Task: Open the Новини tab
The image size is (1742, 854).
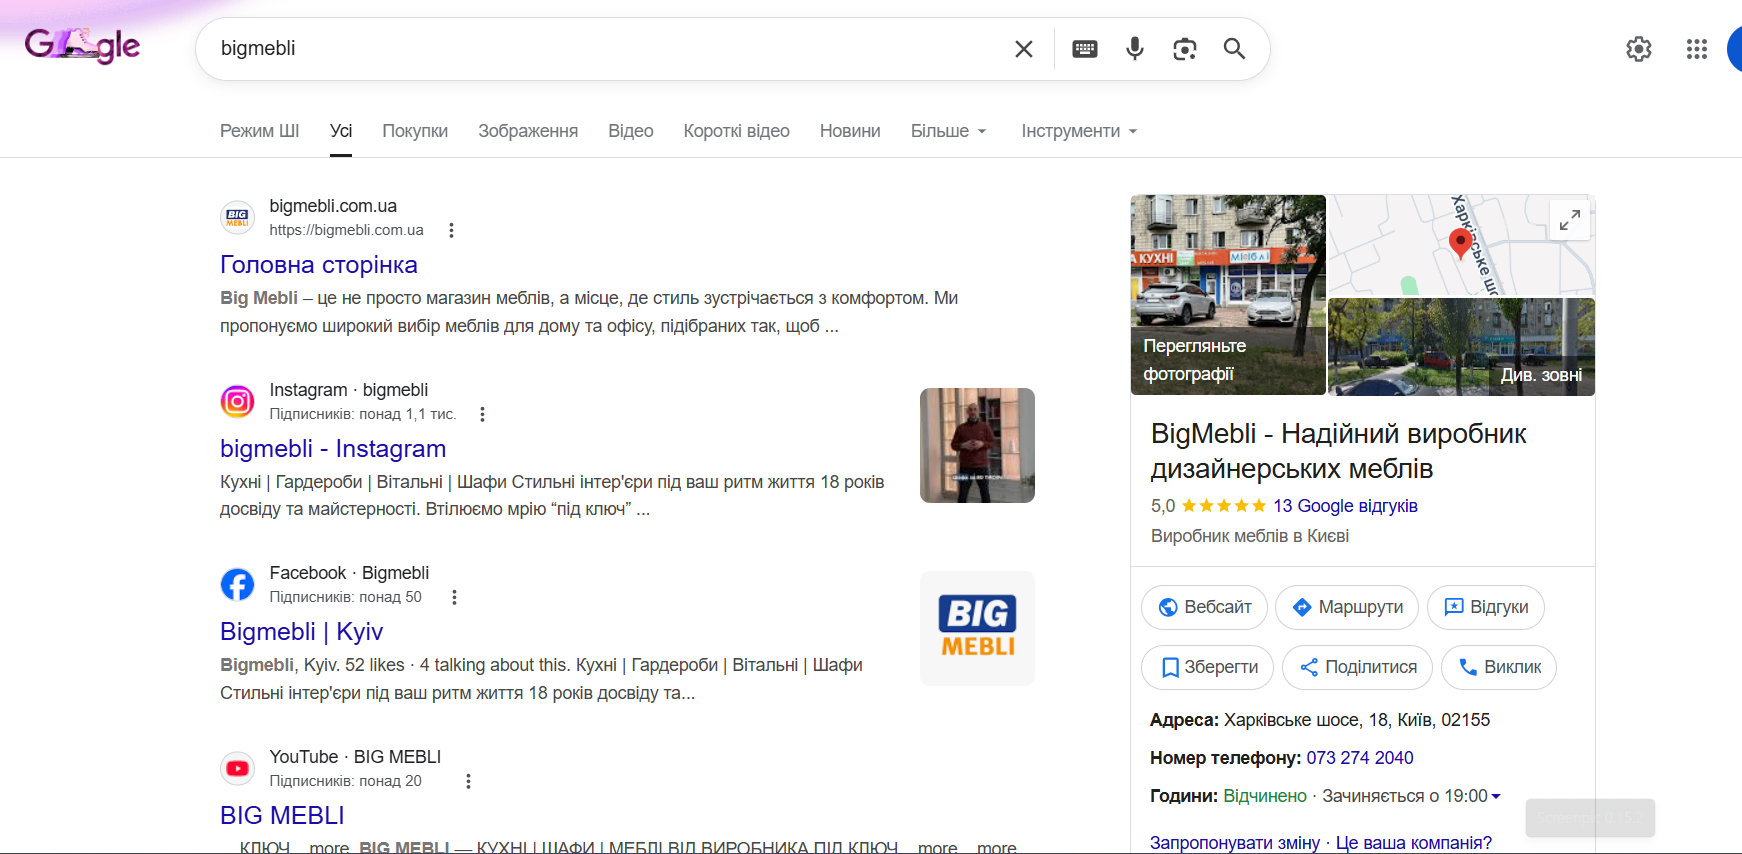Action: (850, 131)
